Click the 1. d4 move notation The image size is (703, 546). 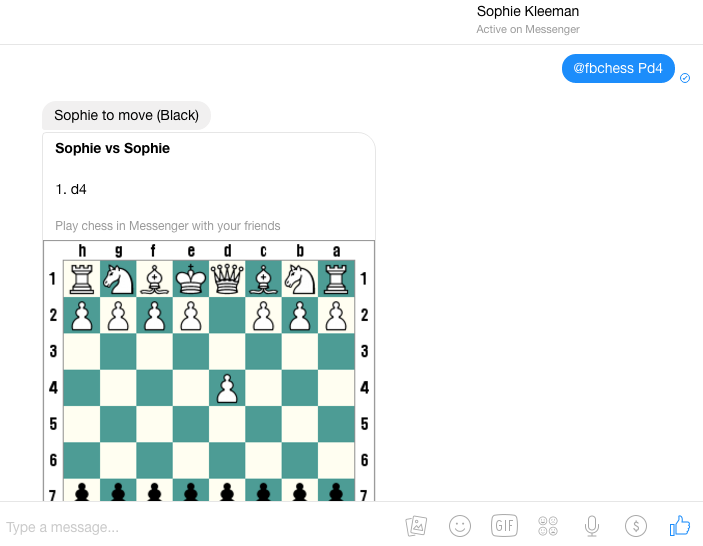click(71, 190)
